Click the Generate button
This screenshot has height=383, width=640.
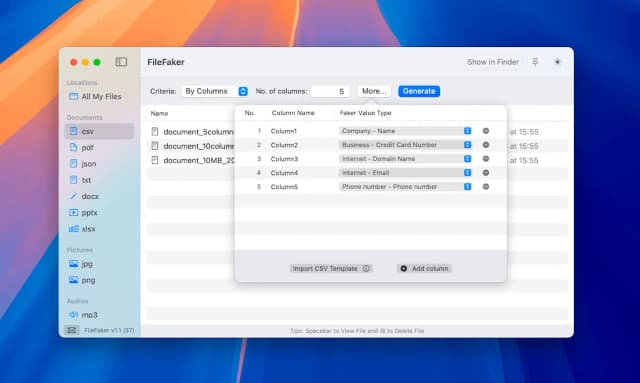[419, 91]
